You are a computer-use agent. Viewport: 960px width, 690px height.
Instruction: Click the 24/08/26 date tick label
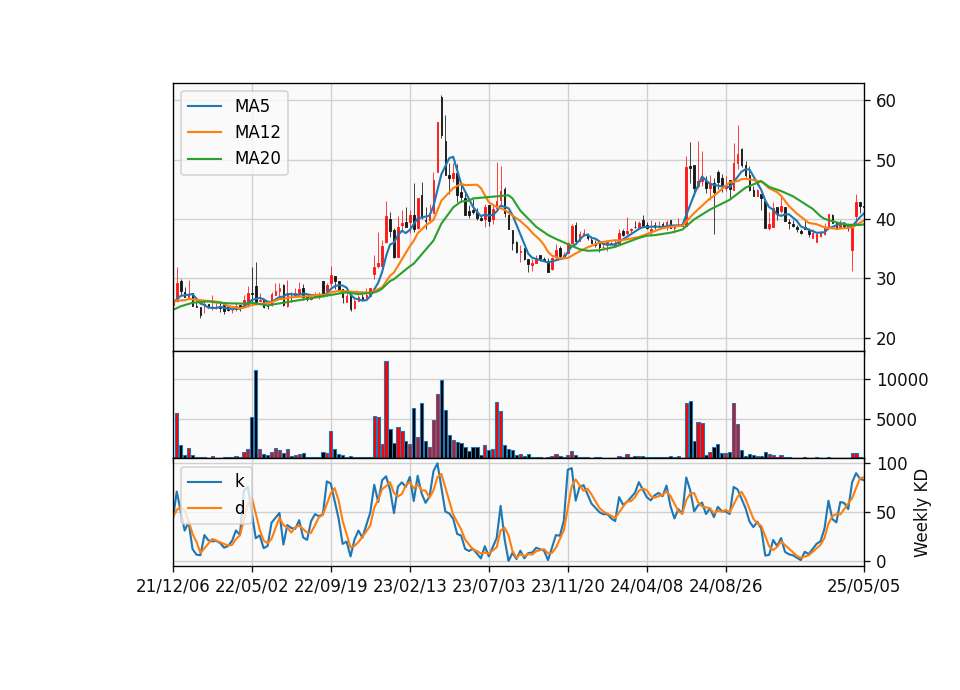[726, 587]
